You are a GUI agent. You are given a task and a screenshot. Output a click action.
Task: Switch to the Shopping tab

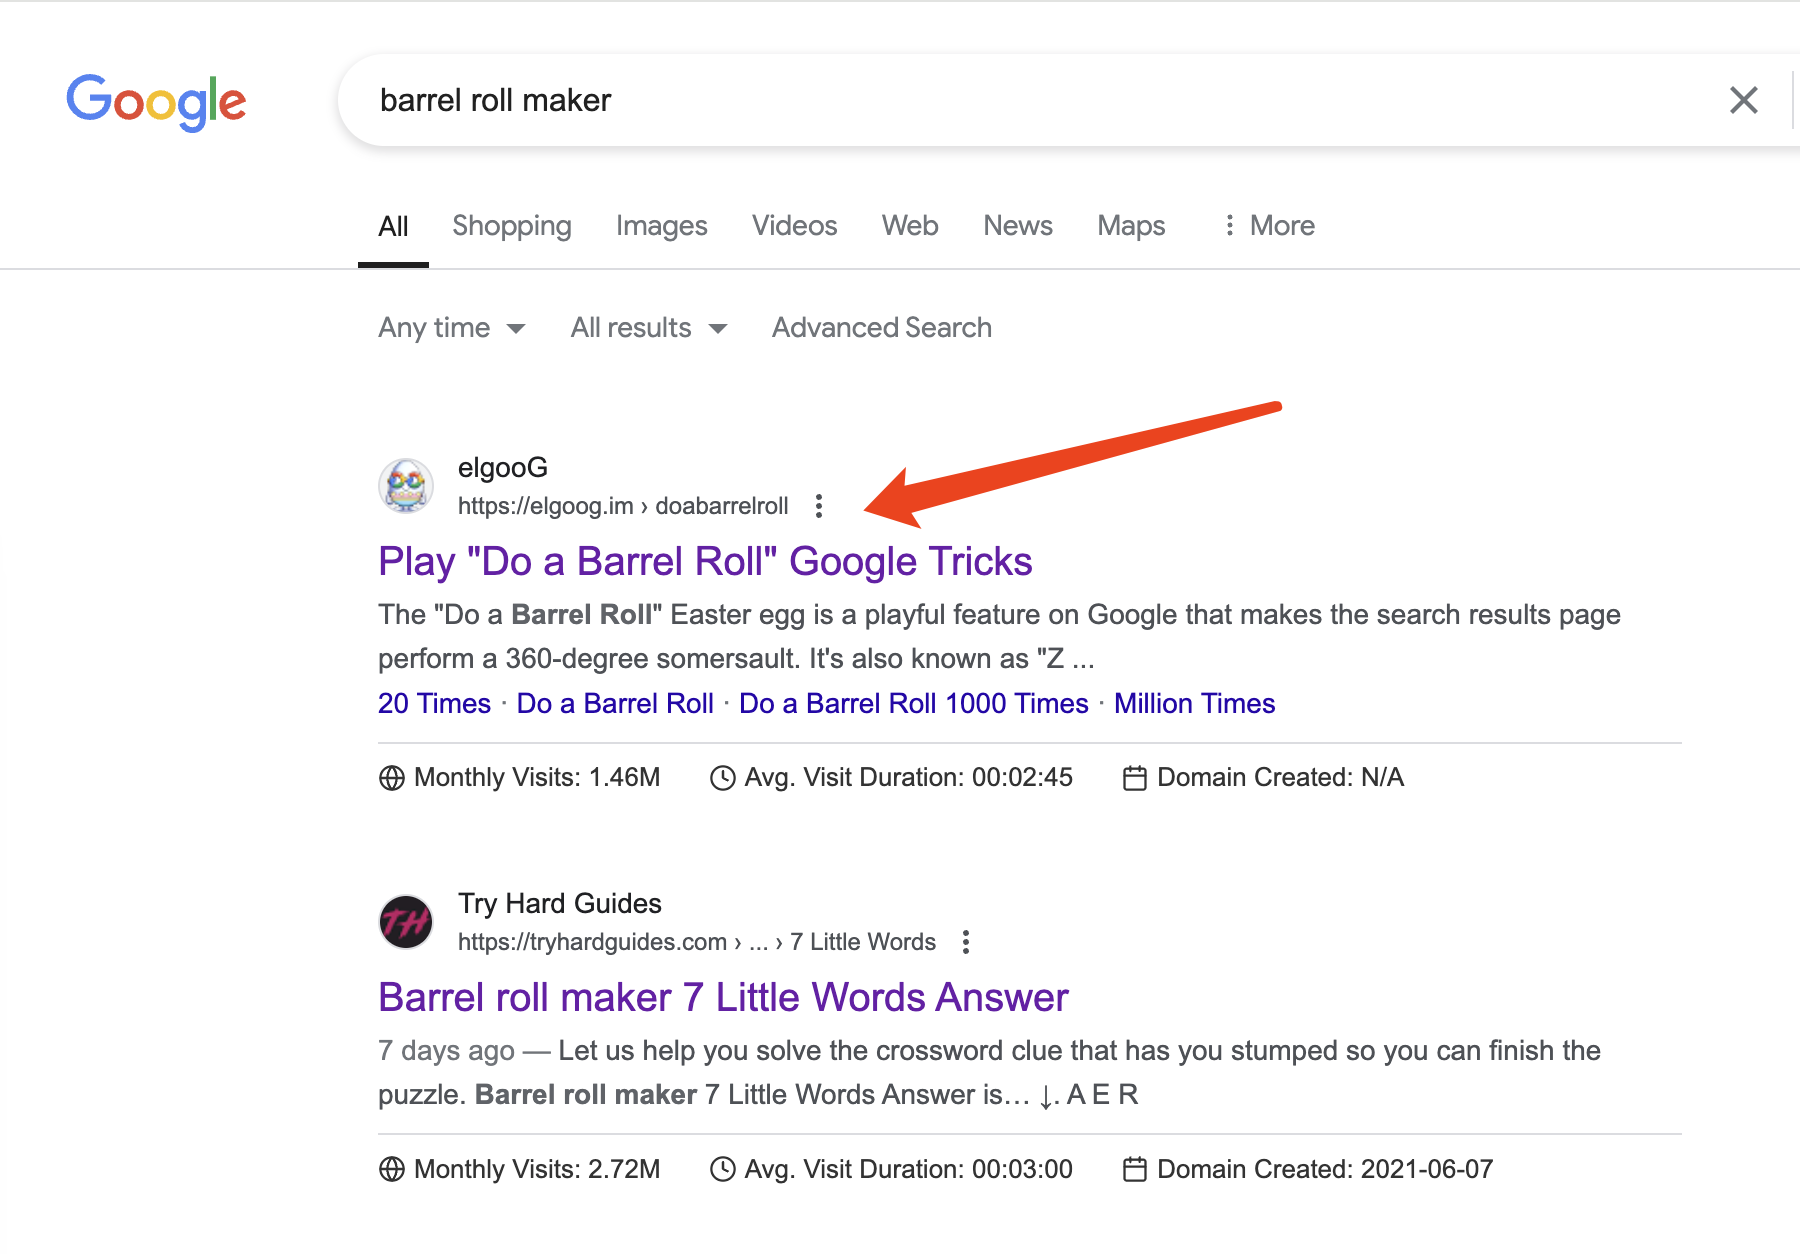tap(512, 226)
